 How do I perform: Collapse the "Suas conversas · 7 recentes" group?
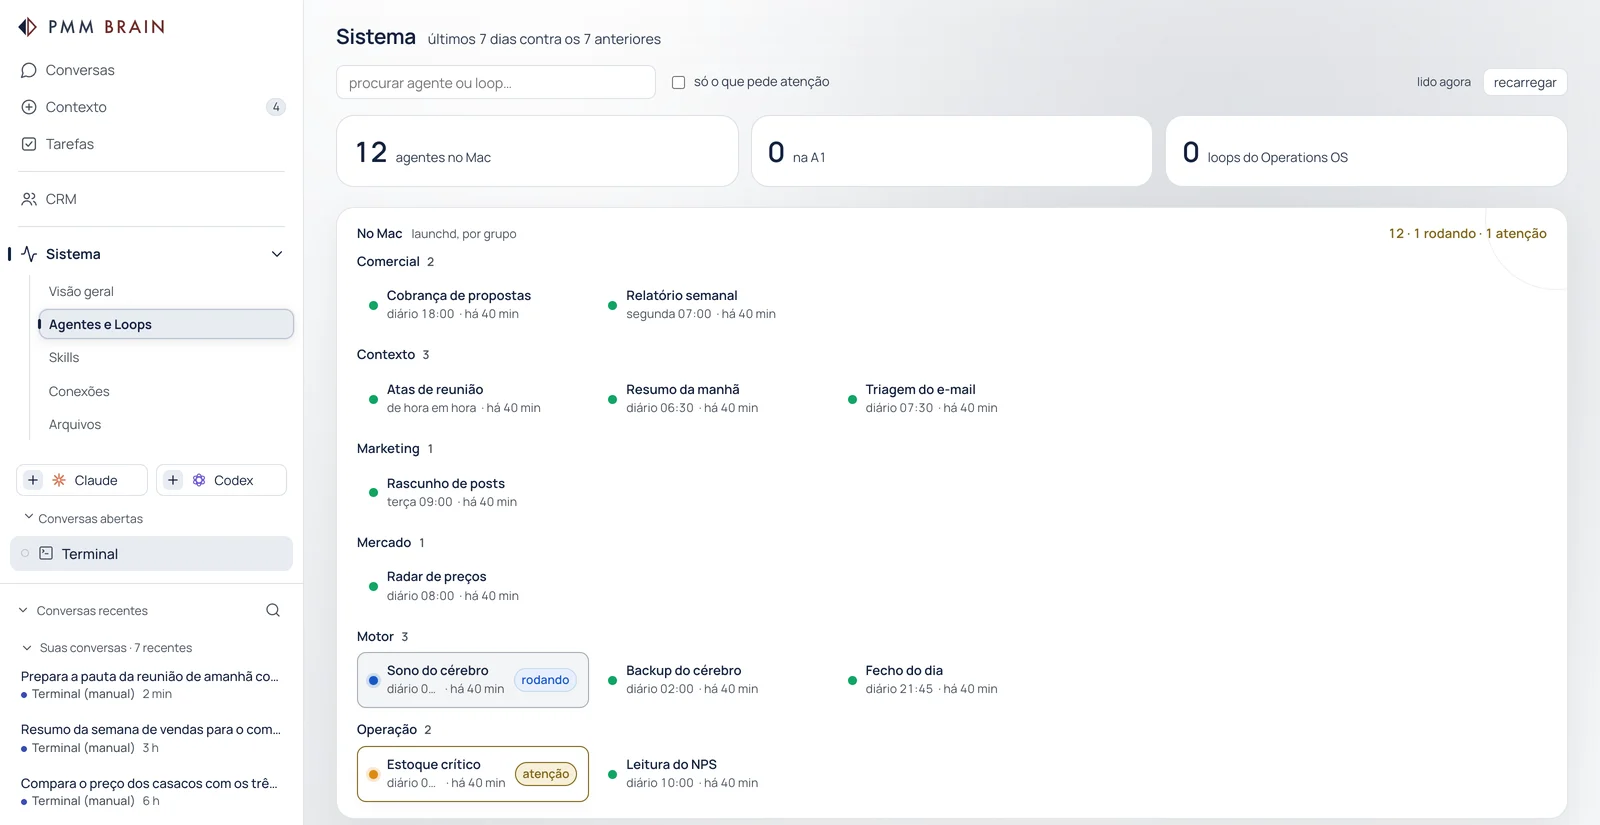(x=27, y=647)
